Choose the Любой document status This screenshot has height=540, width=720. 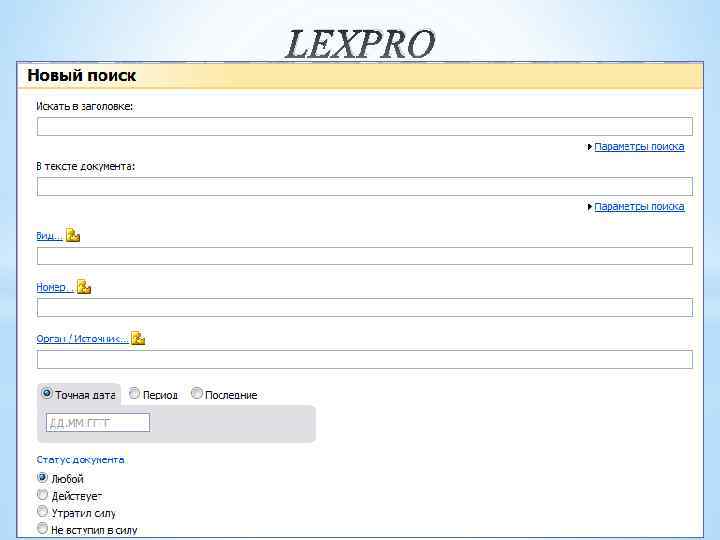pyautogui.click(x=42, y=478)
